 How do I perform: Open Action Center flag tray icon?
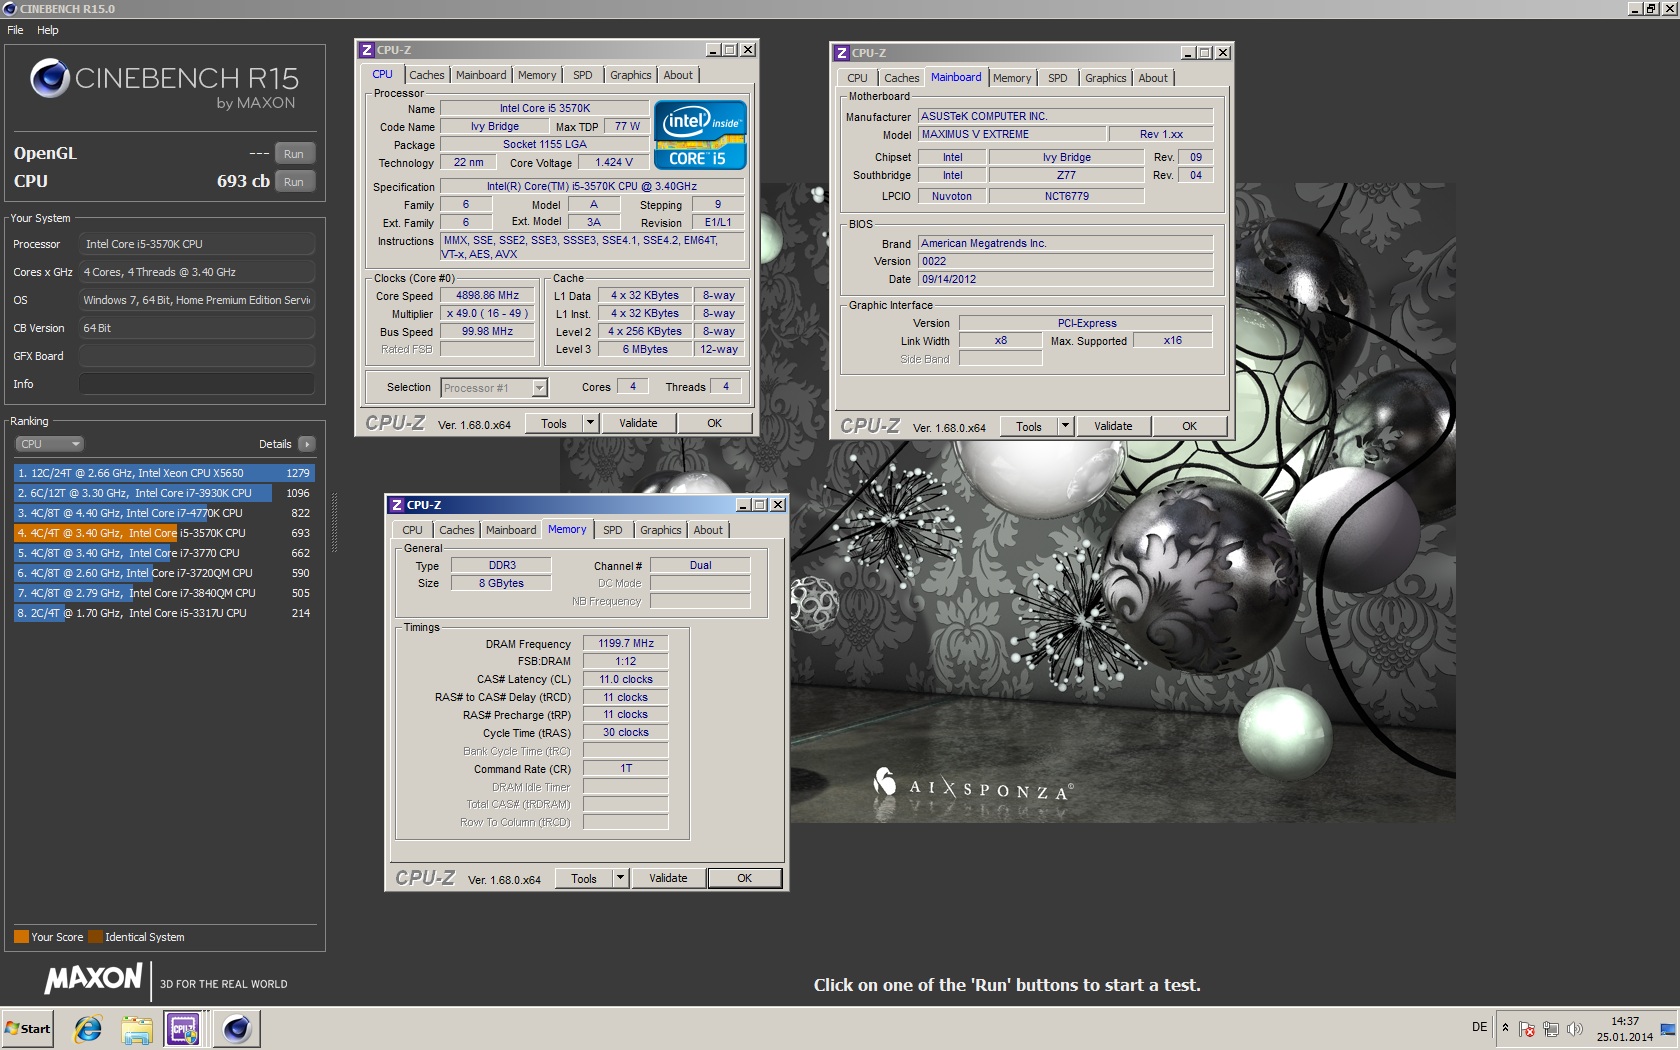(x=1527, y=1029)
